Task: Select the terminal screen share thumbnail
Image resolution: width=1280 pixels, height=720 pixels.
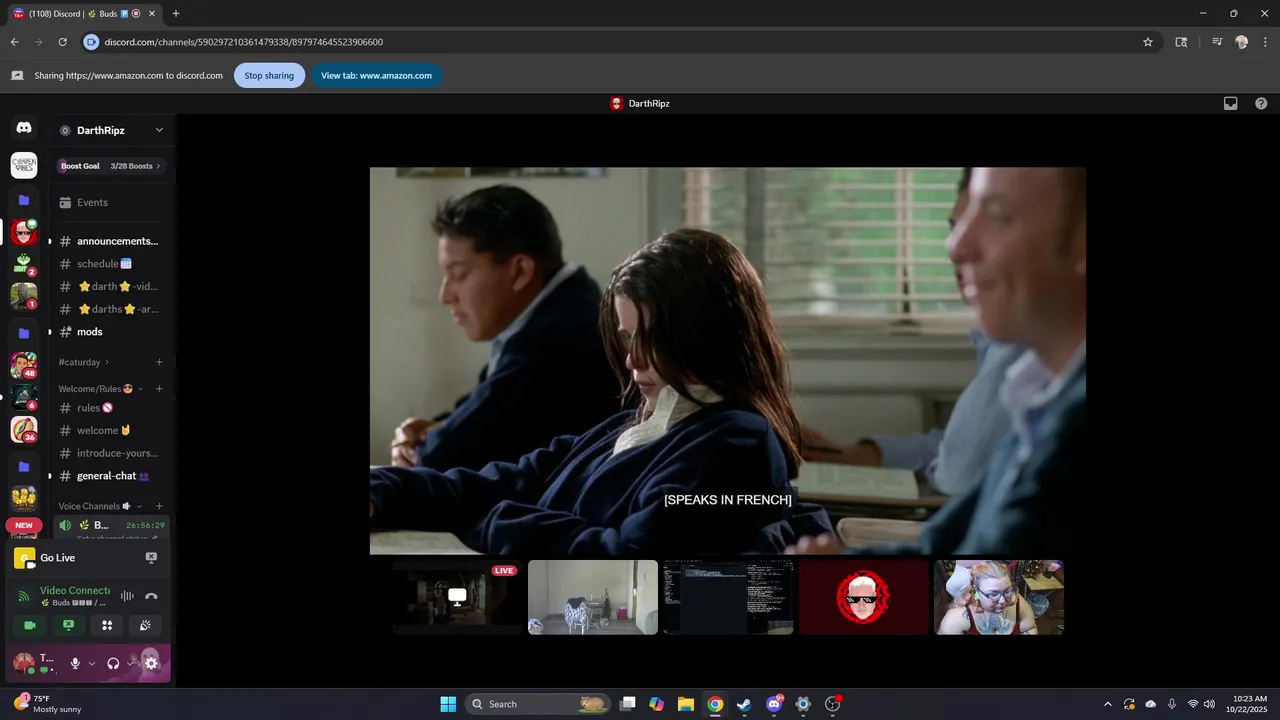Action: [x=728, y=597]
